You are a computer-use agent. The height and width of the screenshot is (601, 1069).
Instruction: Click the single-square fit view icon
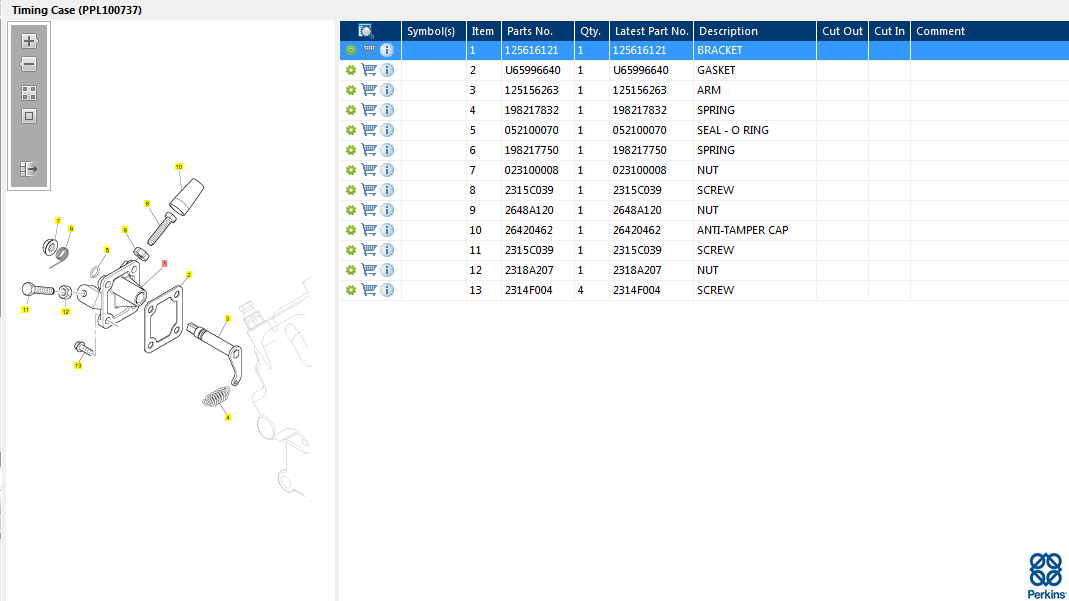[29, 116]
